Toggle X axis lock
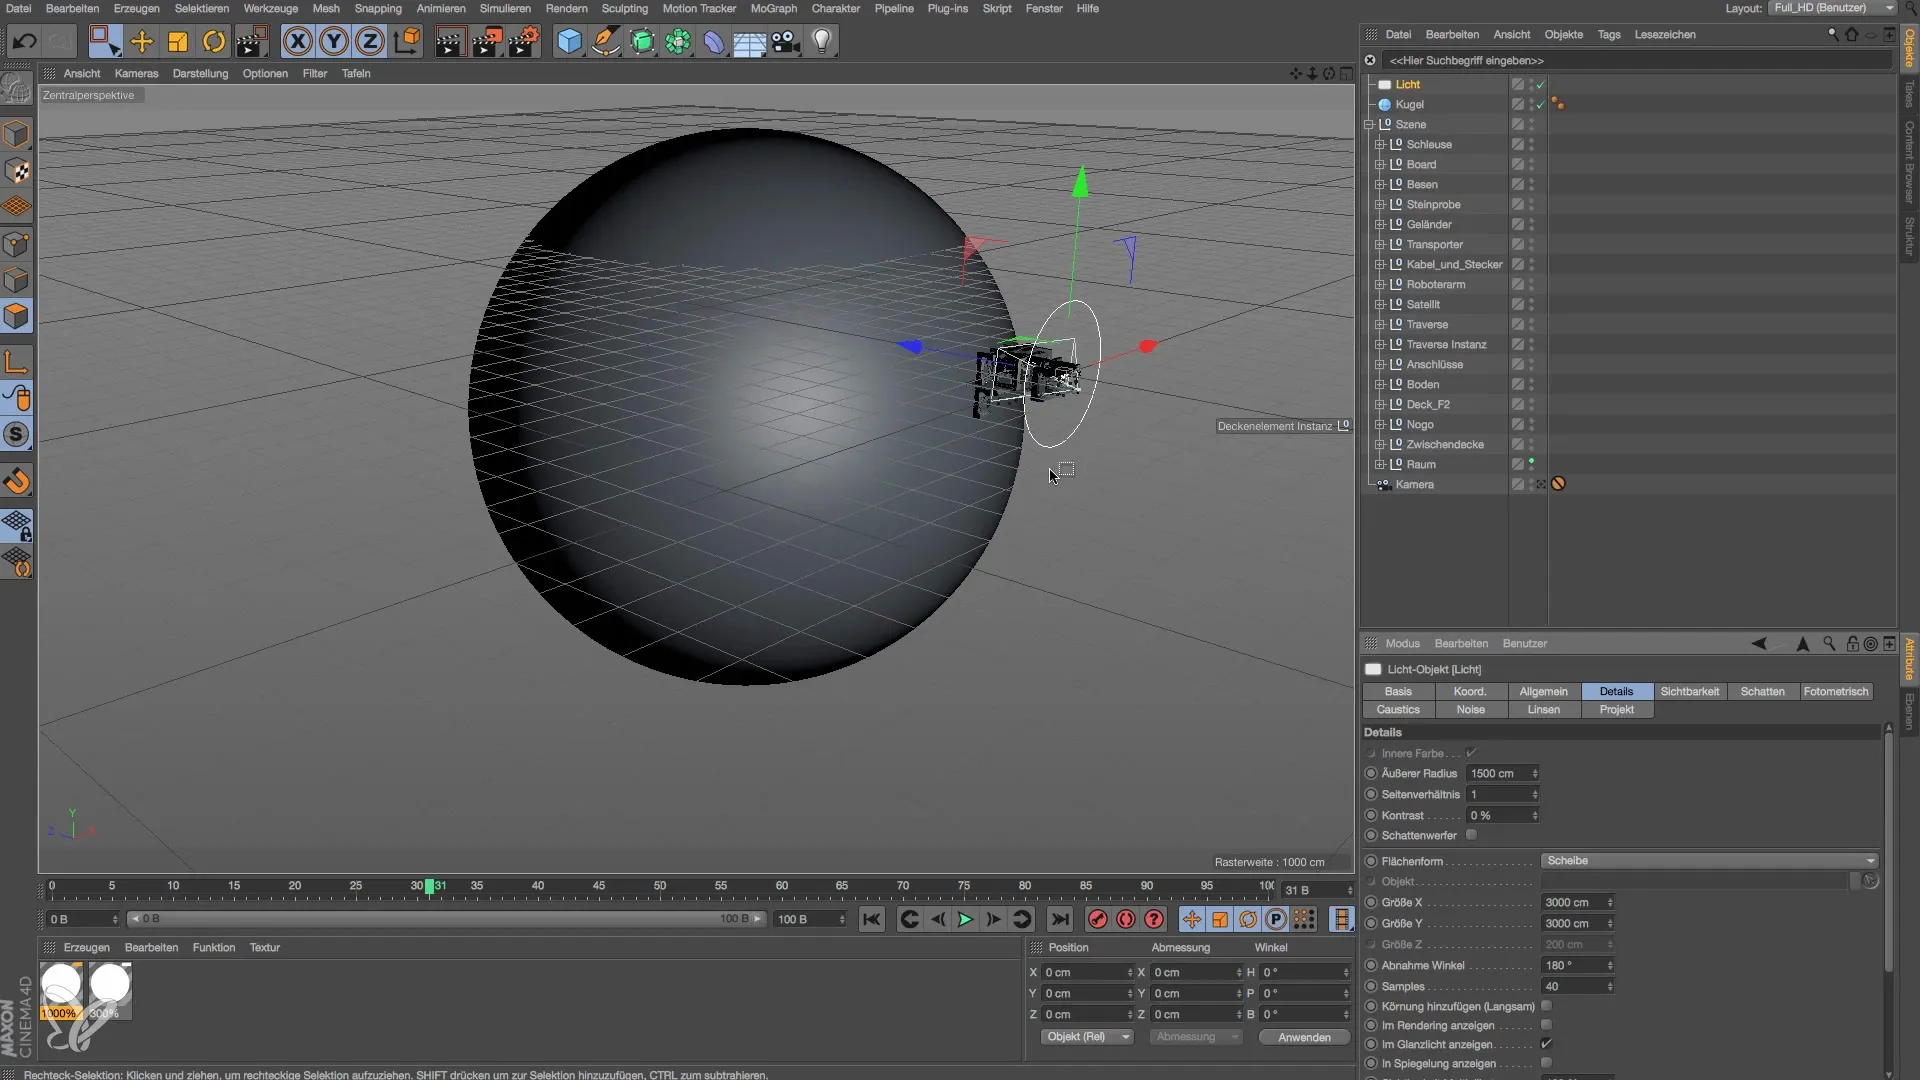The width and height of the screenshot is (1920, 1080). point(297,41)
